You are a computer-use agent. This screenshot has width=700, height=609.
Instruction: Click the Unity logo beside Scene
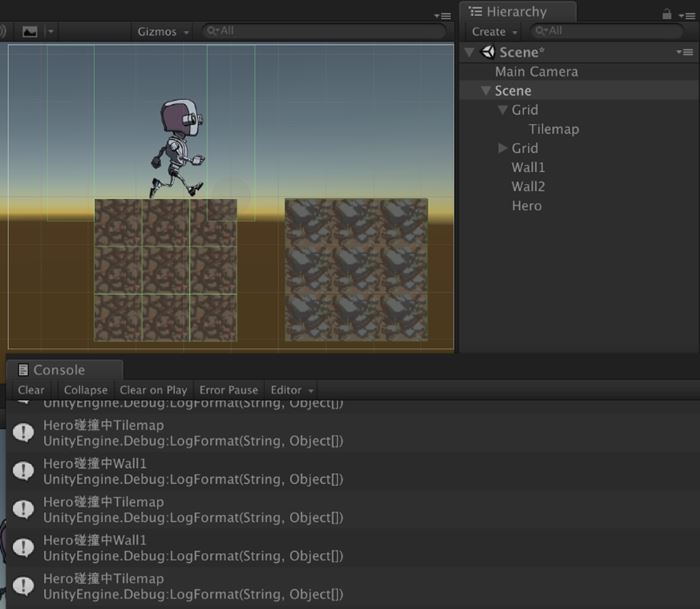click(x=488, y=52)
